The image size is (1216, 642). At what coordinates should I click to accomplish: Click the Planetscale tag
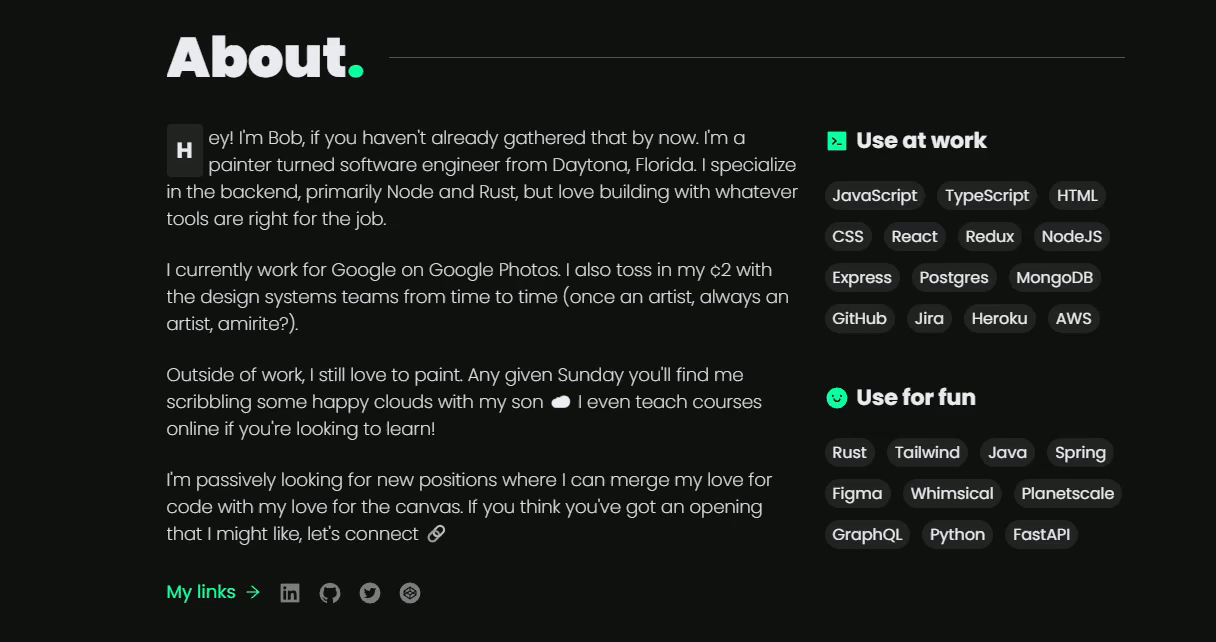[x=1067, y=494]
